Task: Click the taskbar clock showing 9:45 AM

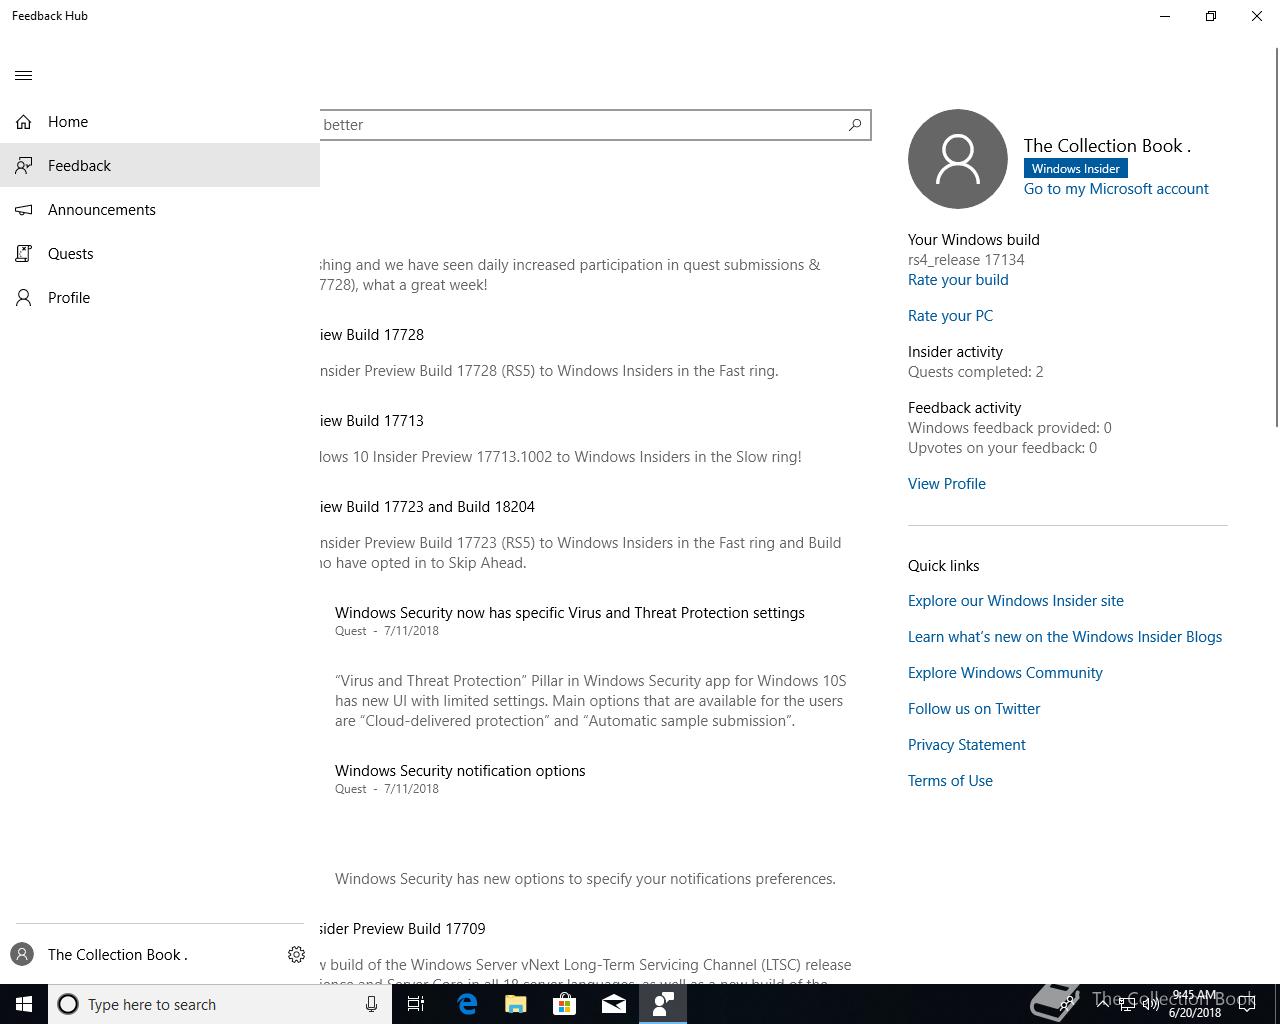Action: click(x=1195, y=1004)
